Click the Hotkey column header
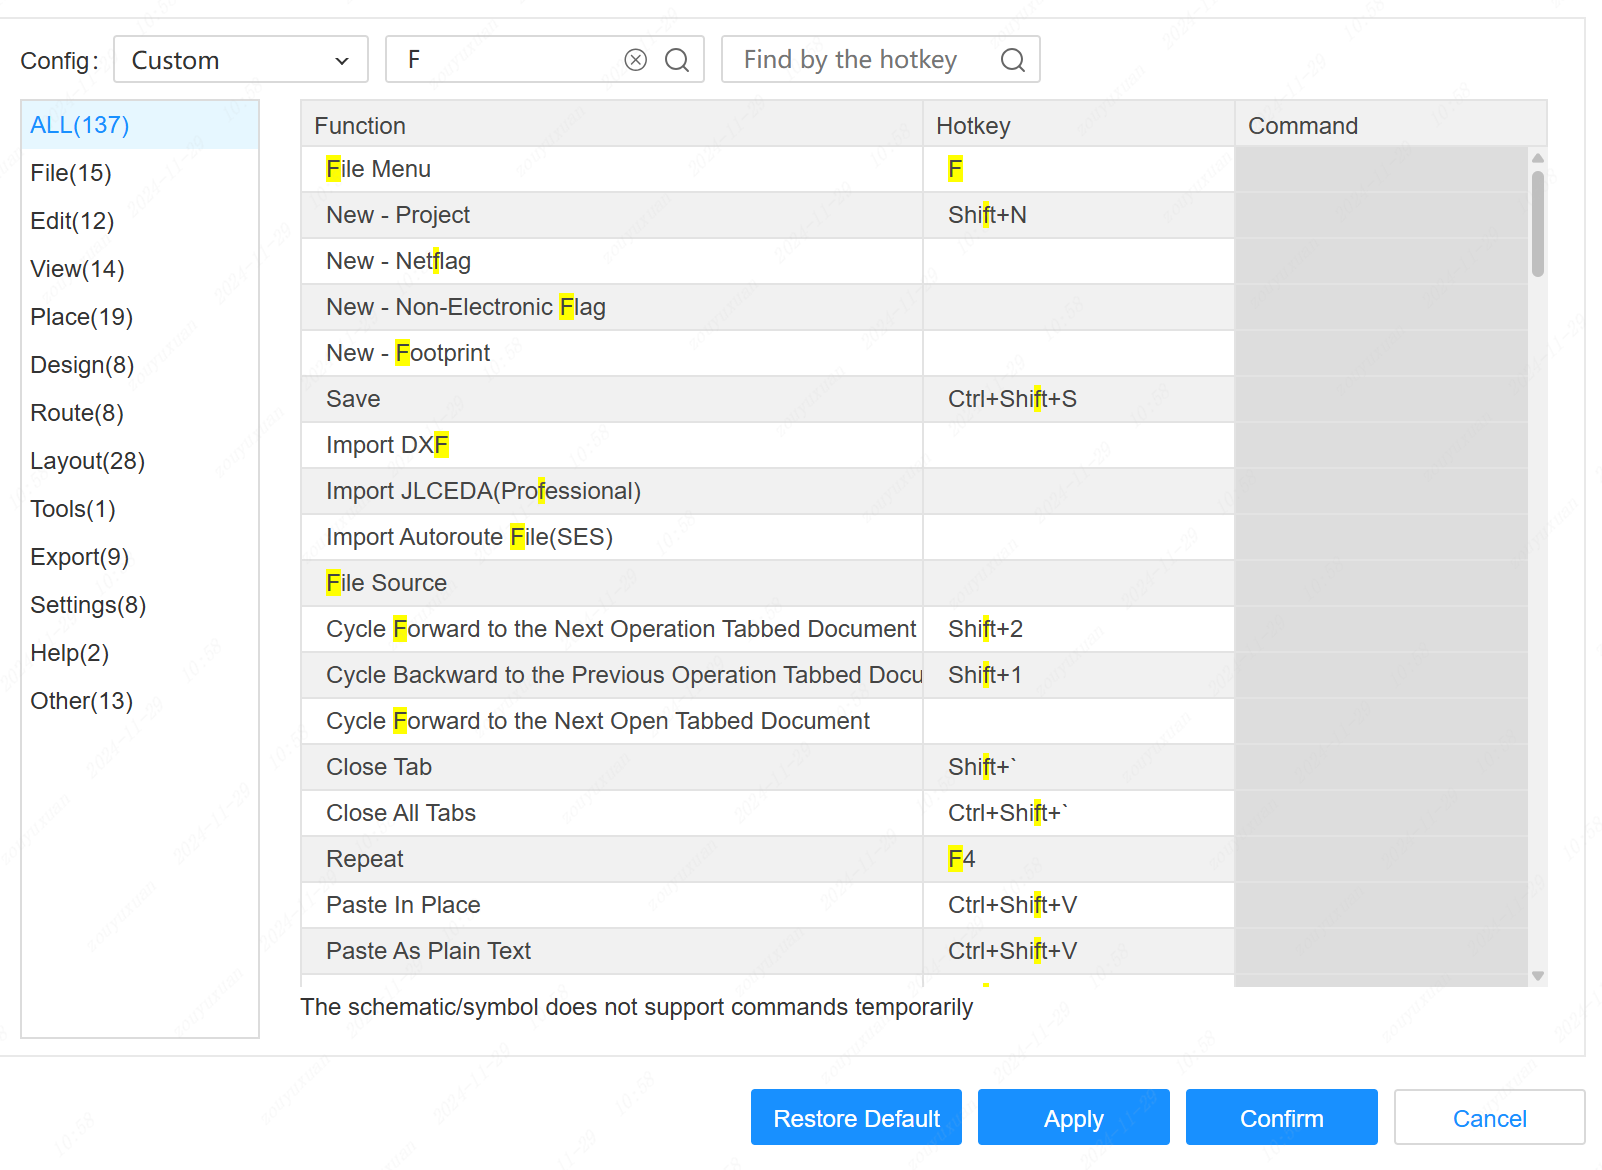 1078,125
